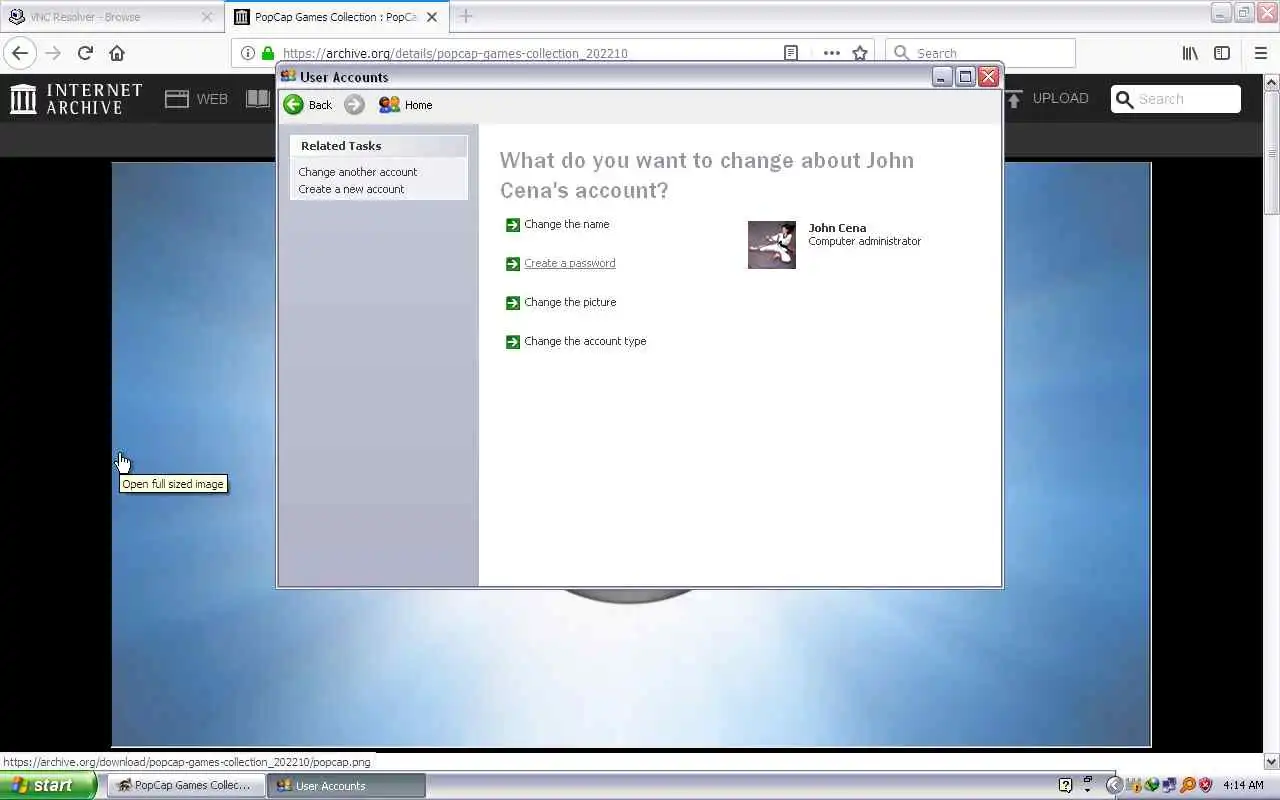This screenshot has width=1280, height=800.
Task: Choose Change another account in Related Tasks
Action: coord(357,172)
